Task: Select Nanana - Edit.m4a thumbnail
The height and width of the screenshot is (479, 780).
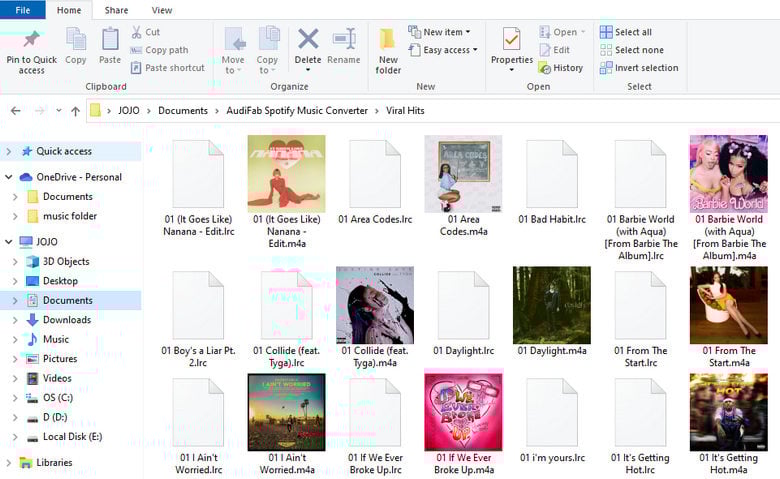Action: (287, 174)
